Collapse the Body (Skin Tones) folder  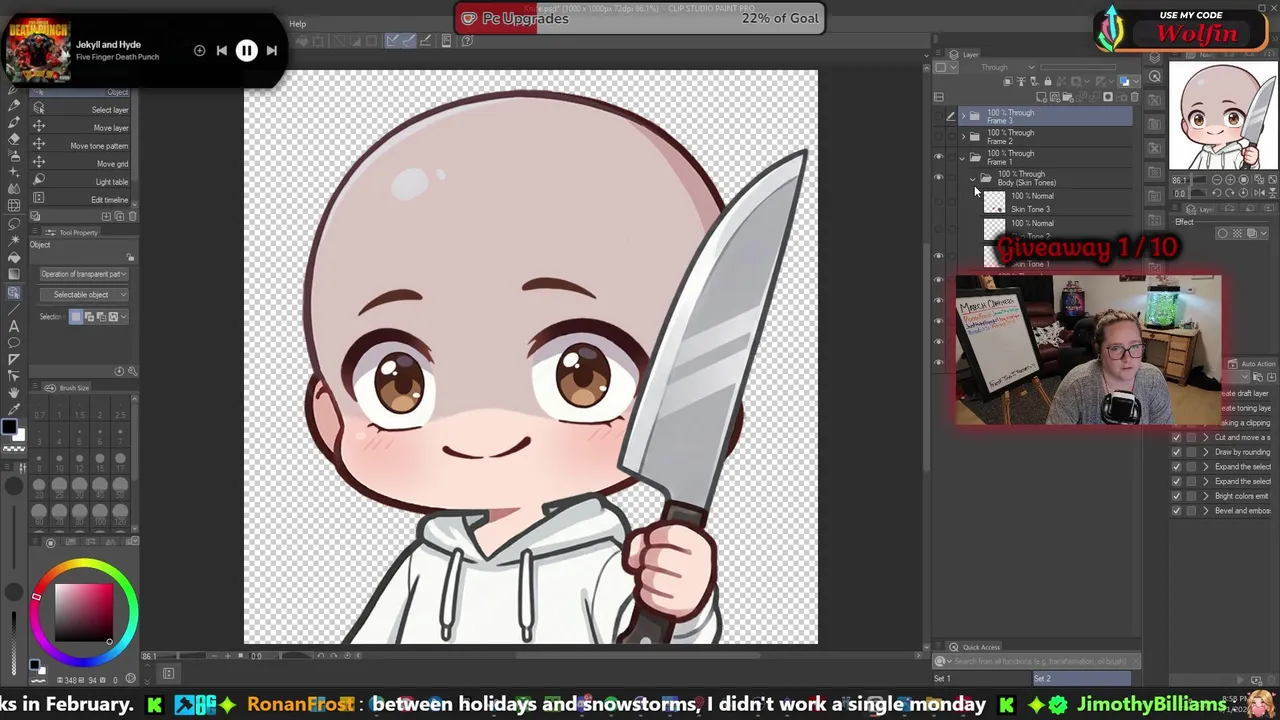pos(973,178)
